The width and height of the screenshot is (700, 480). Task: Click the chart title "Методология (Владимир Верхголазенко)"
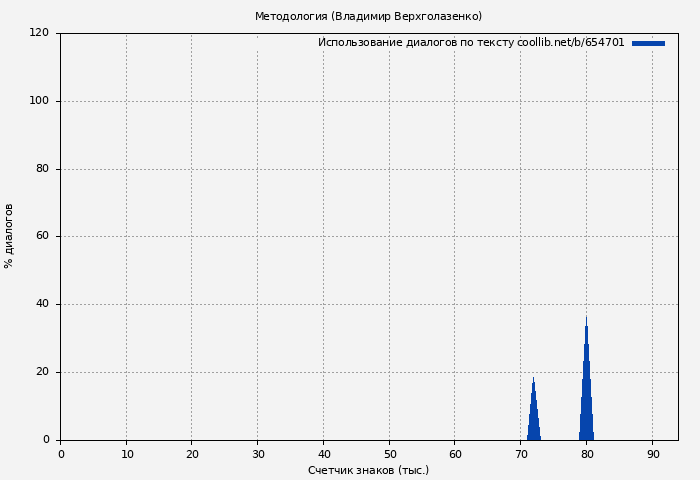[368, 16]
